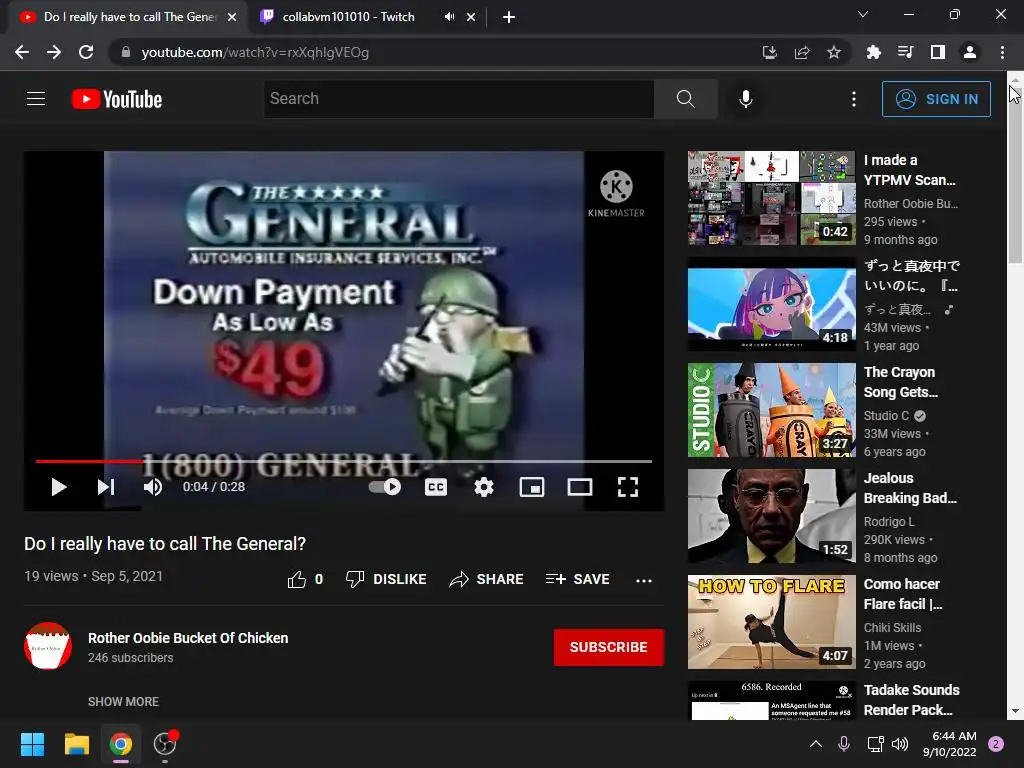
Task: Open the Chrome three-dot menu
Action: [x=1002, y=52]
